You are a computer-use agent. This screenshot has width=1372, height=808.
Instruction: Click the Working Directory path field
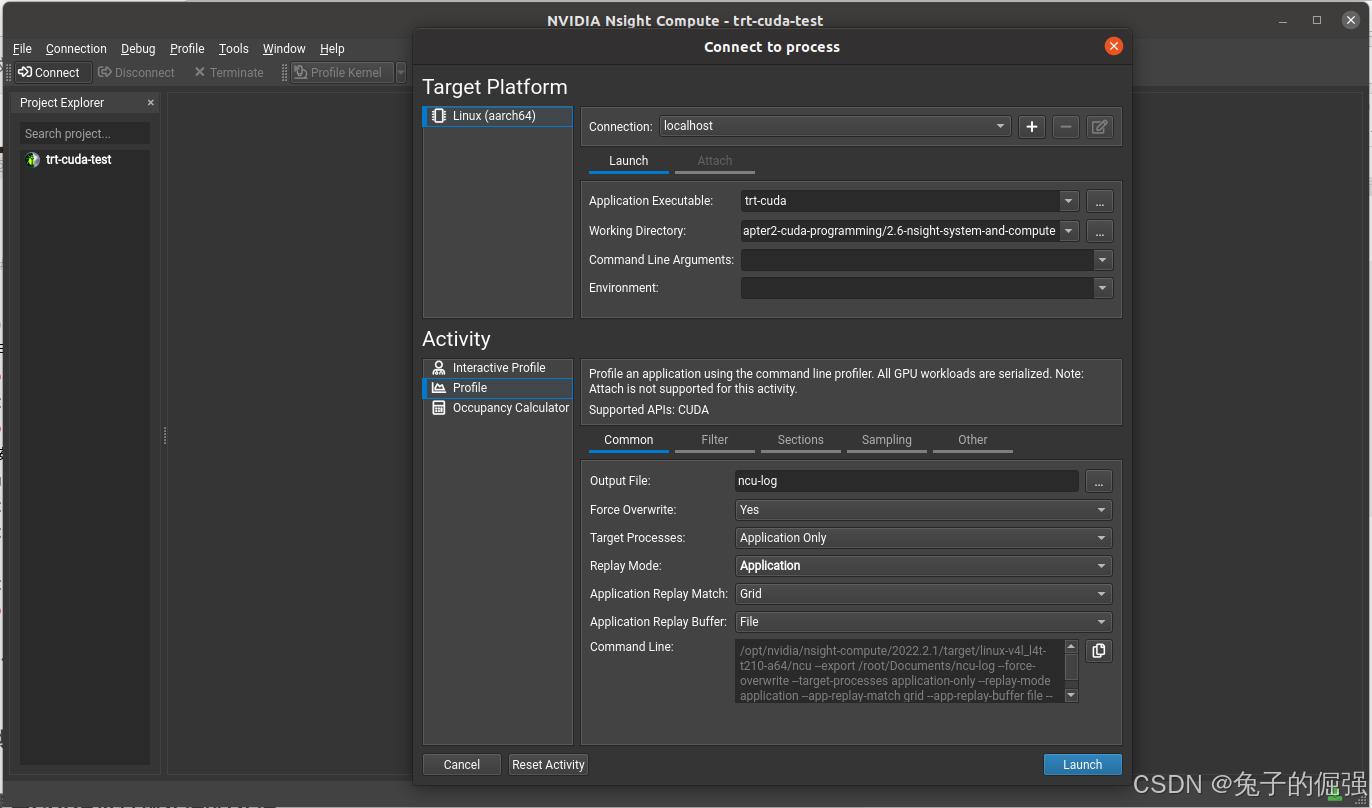click(900, 231)
